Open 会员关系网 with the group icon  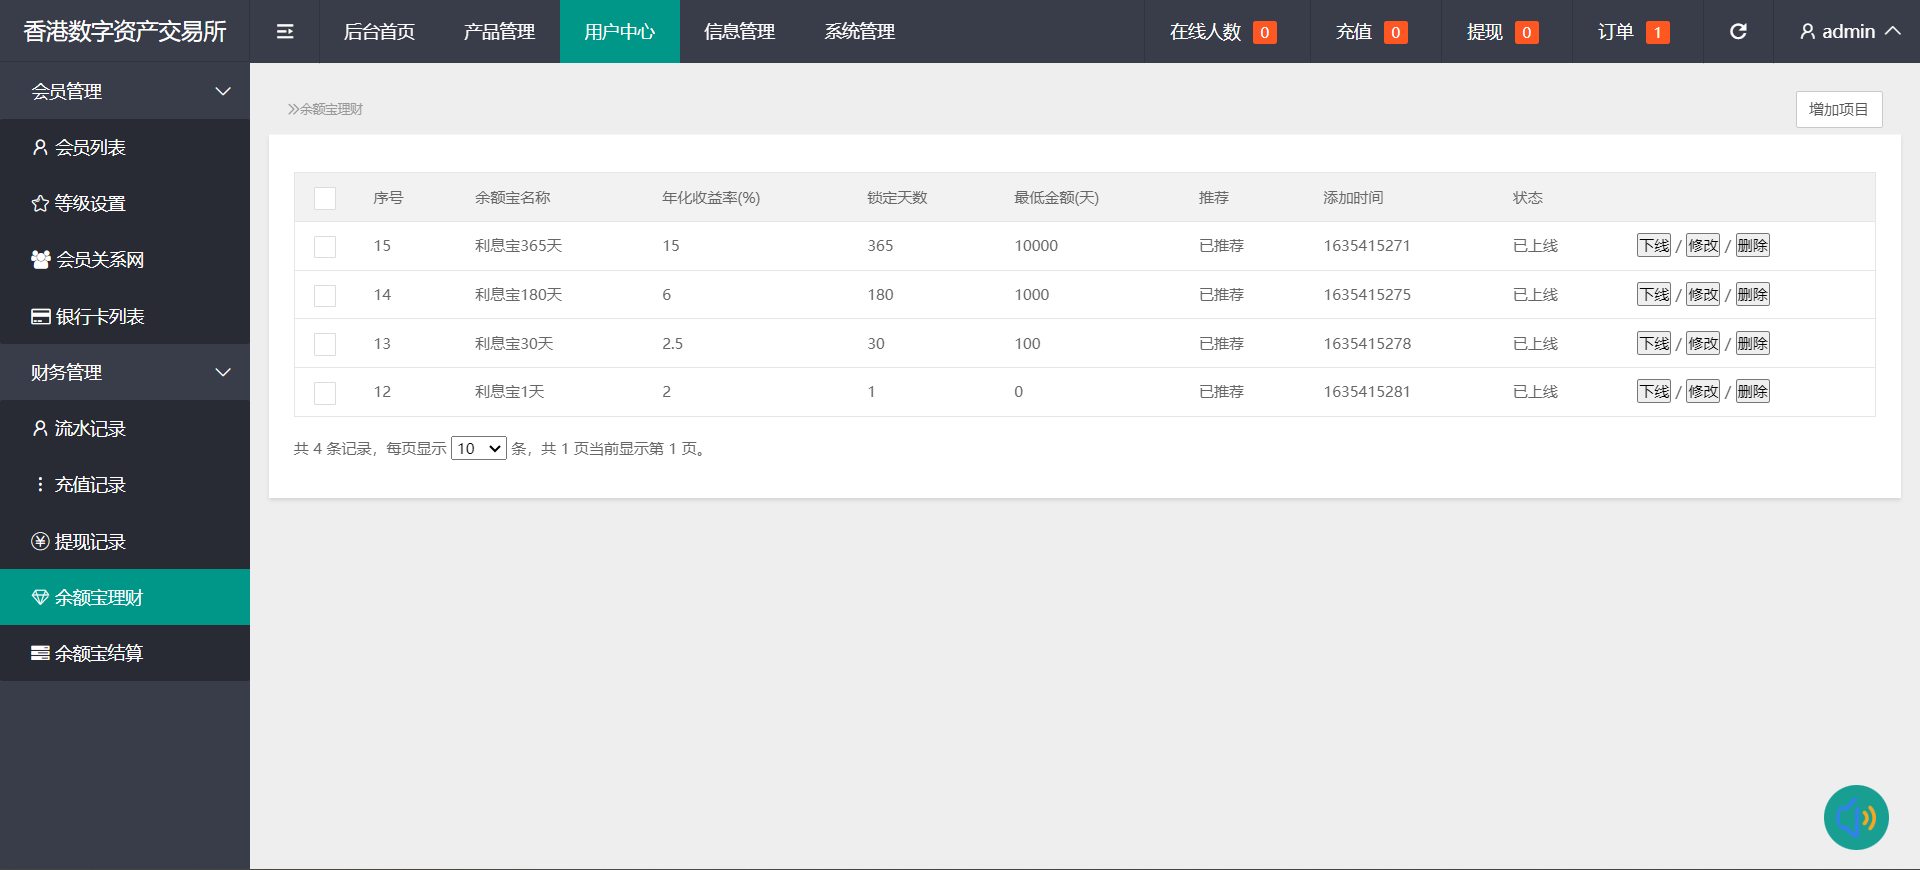(x=40, y=260)
